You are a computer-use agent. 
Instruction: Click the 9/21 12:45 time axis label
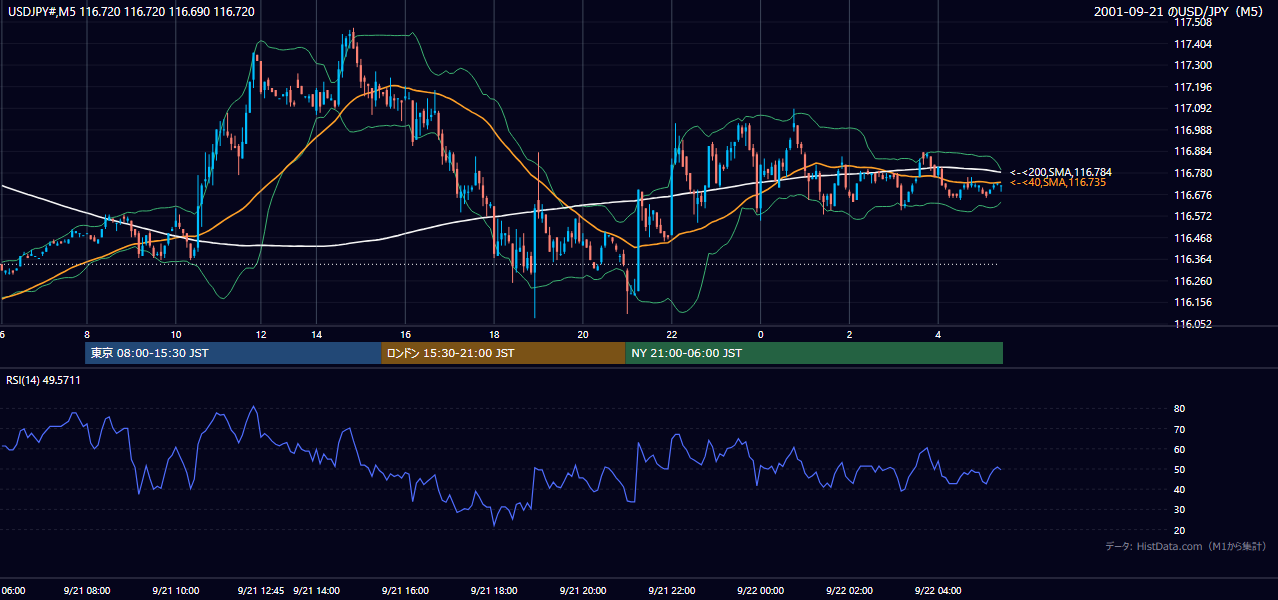tap(262, 590)
